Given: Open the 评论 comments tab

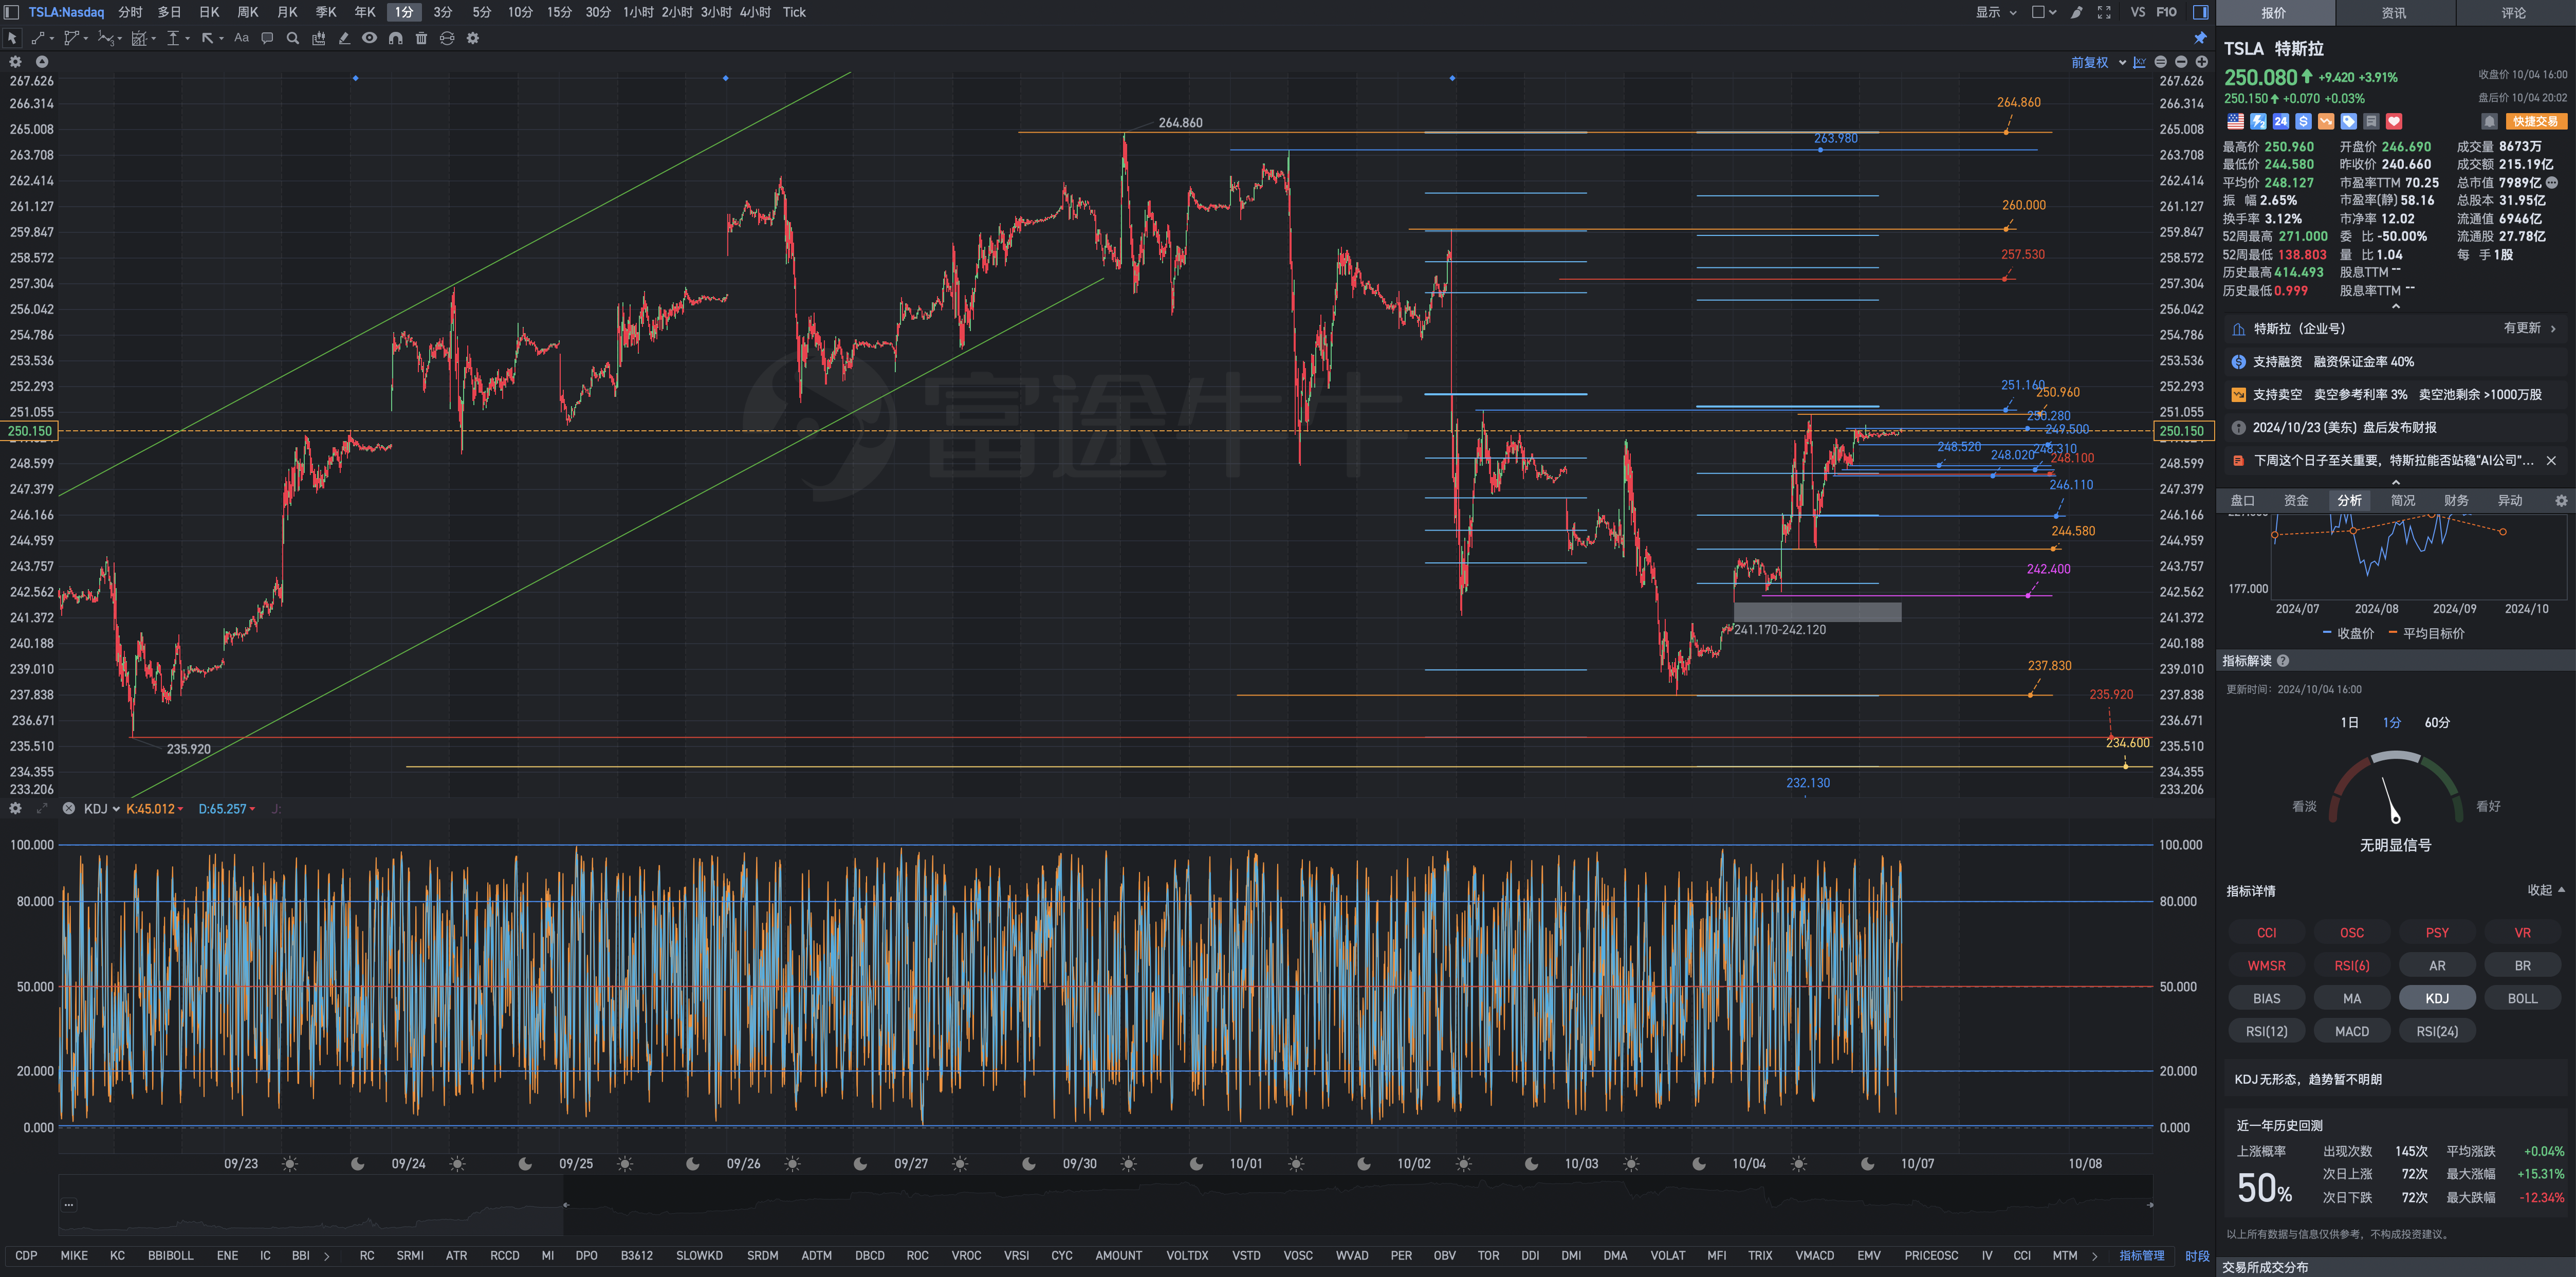Looking at the screenshot, I should (2514, 13).
